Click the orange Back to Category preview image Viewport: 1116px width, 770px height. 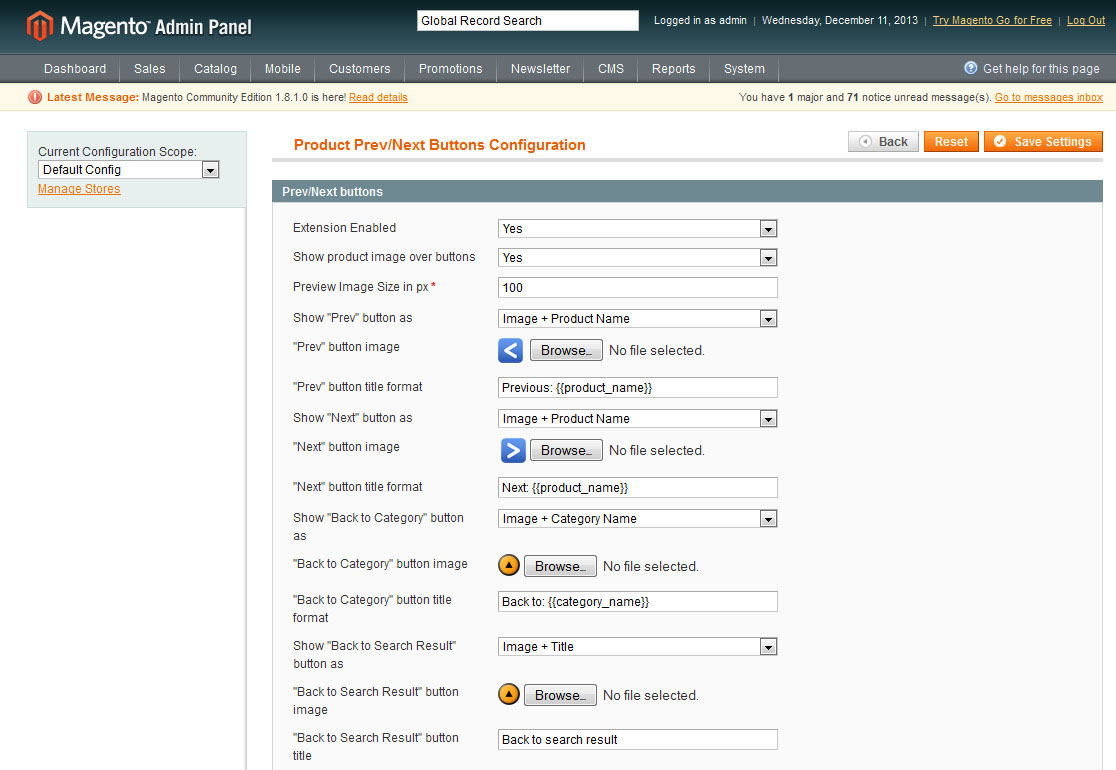pos(509,566)
